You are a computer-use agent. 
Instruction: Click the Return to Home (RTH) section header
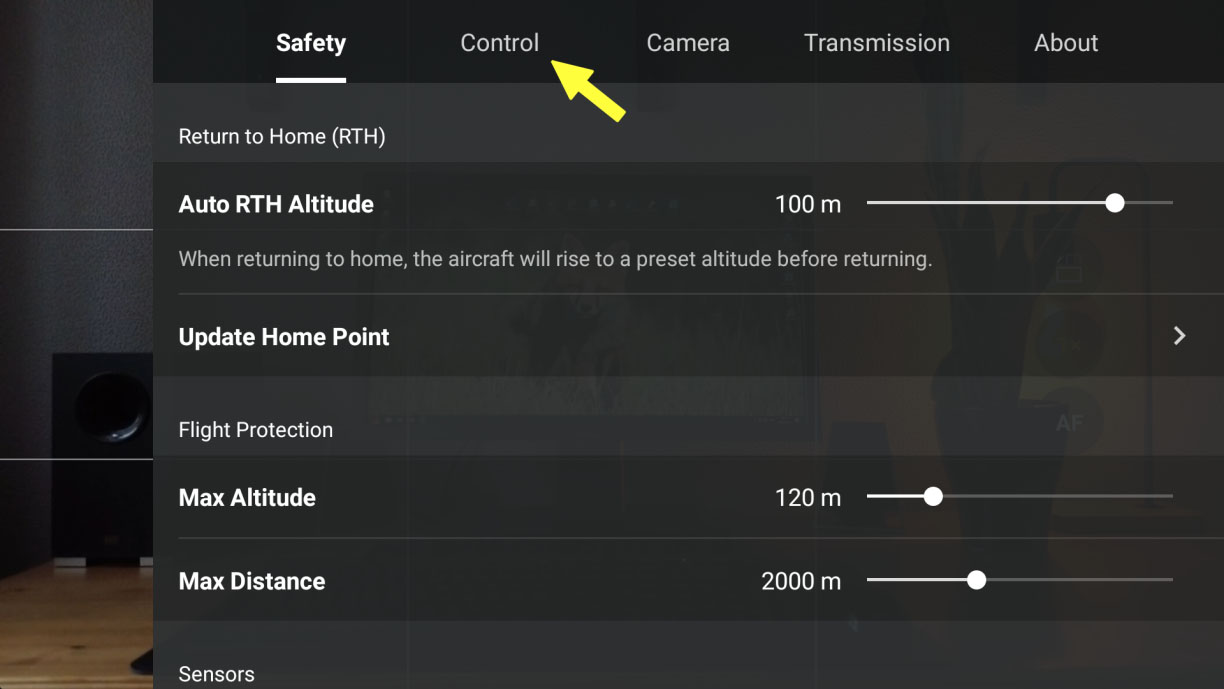(282, 136)
